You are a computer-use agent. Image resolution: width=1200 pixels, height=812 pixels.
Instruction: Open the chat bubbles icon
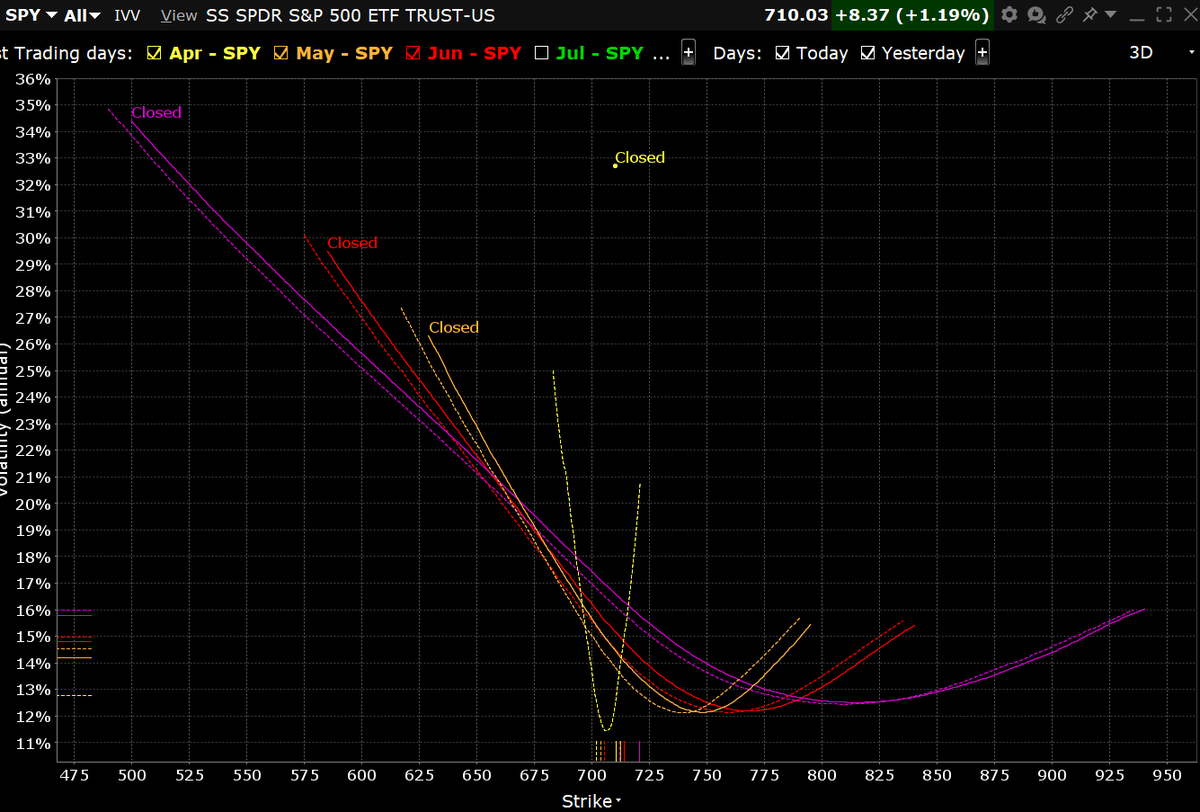tap(1037, 15)
